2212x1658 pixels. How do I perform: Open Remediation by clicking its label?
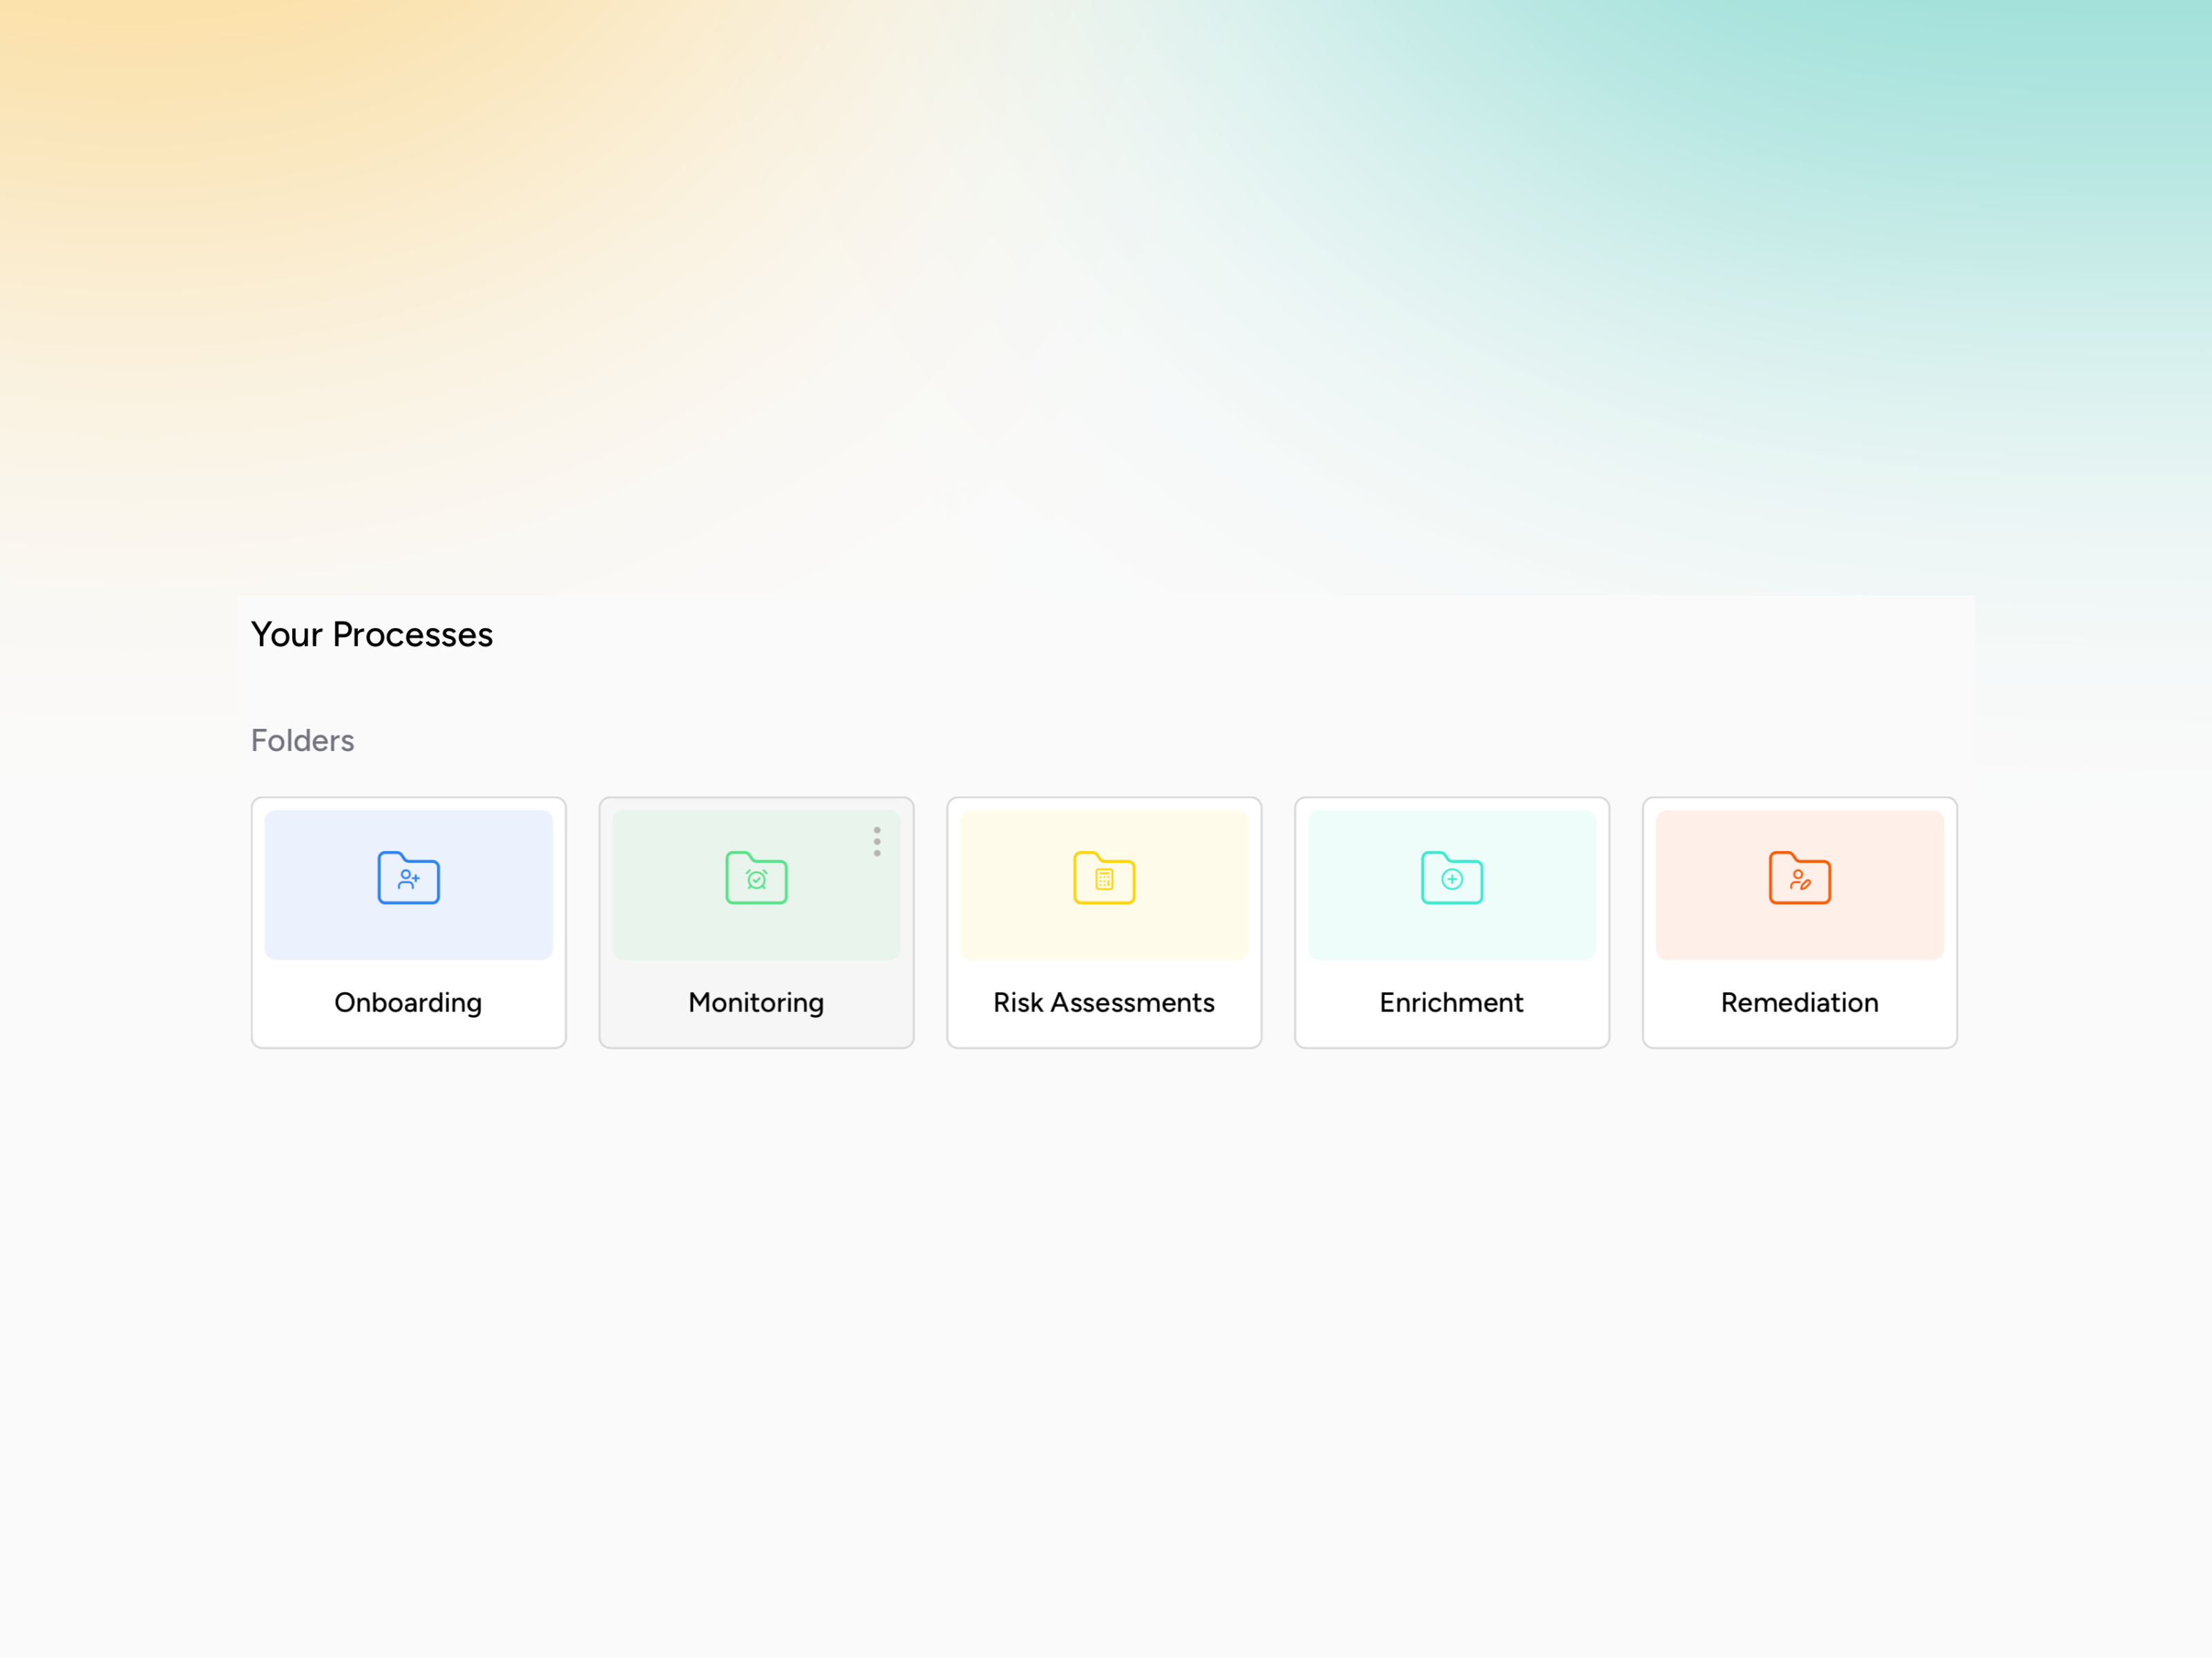1799,1002
